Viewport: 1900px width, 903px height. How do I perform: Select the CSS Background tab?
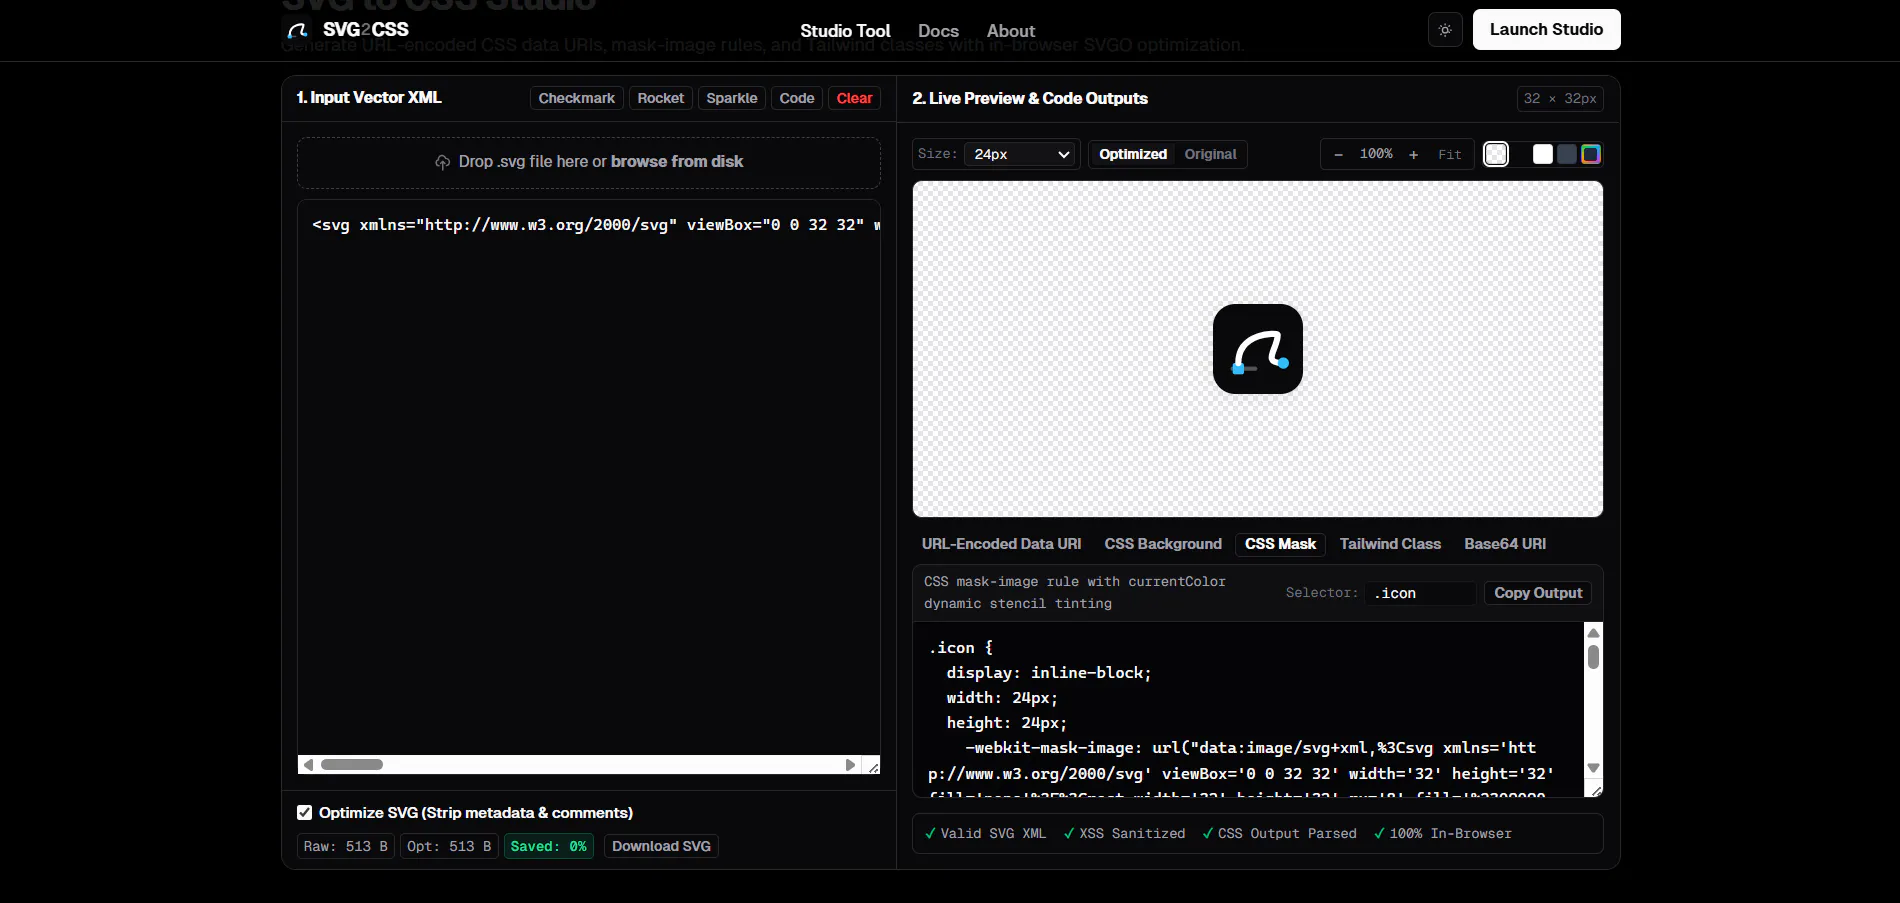[1163, 544]
